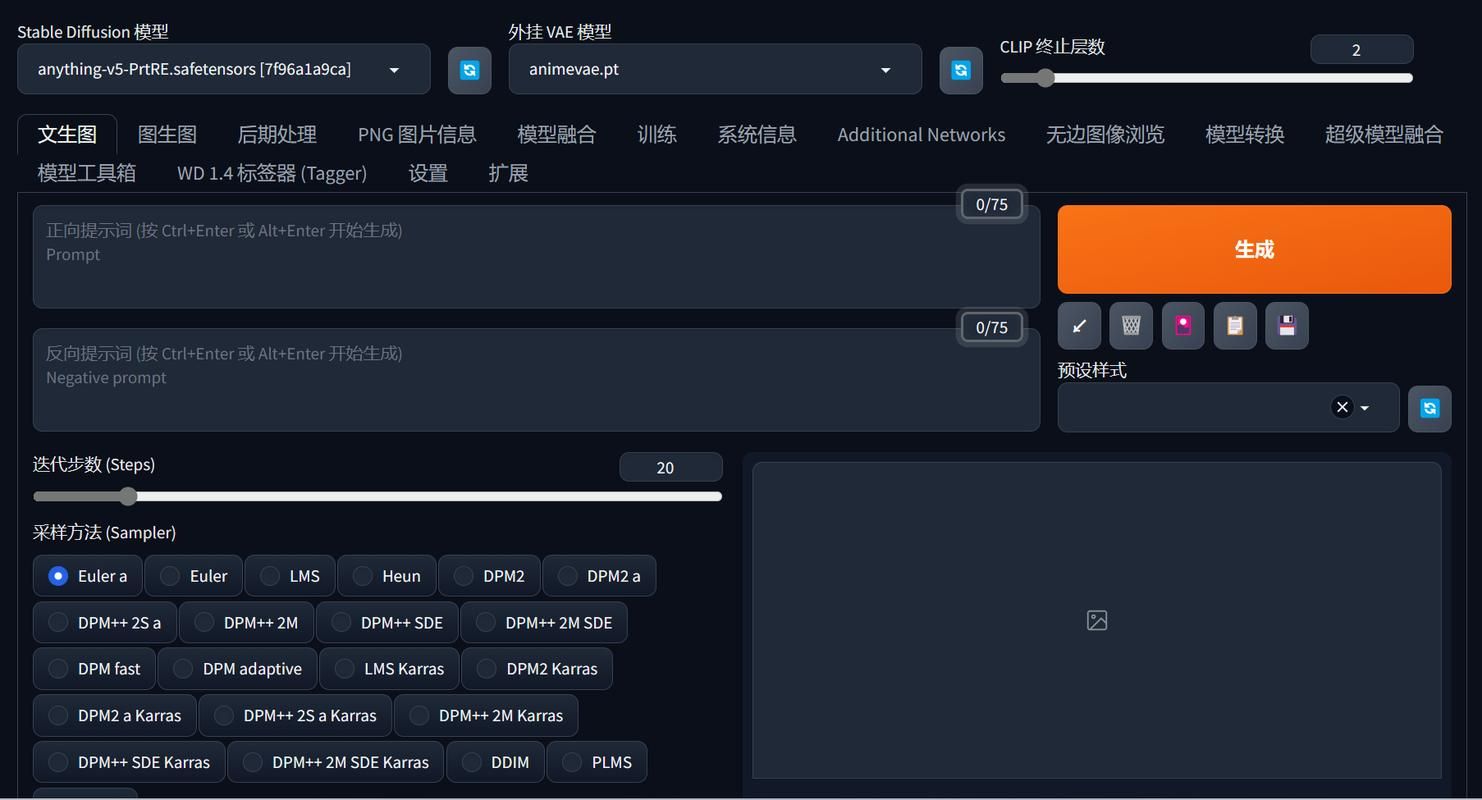Go to the 训练 tab
Image resolution: width=1482 pixels, height=800 pixels.
point(657,135)
